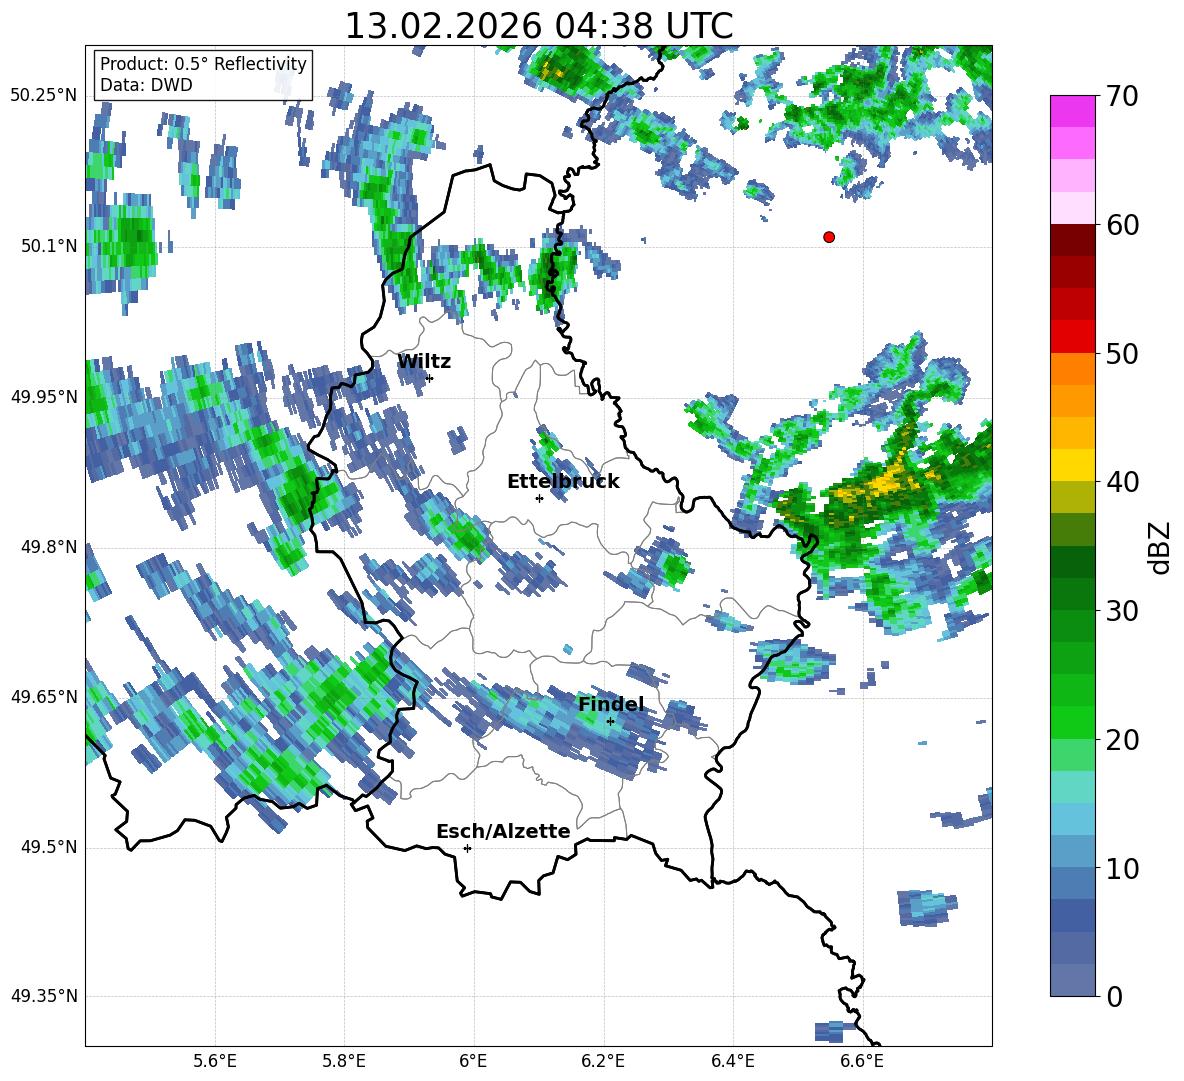The image size is (1184, 1081).
Task: Click the 49.5°N latitude tick label
Action: tap(50, 847)
